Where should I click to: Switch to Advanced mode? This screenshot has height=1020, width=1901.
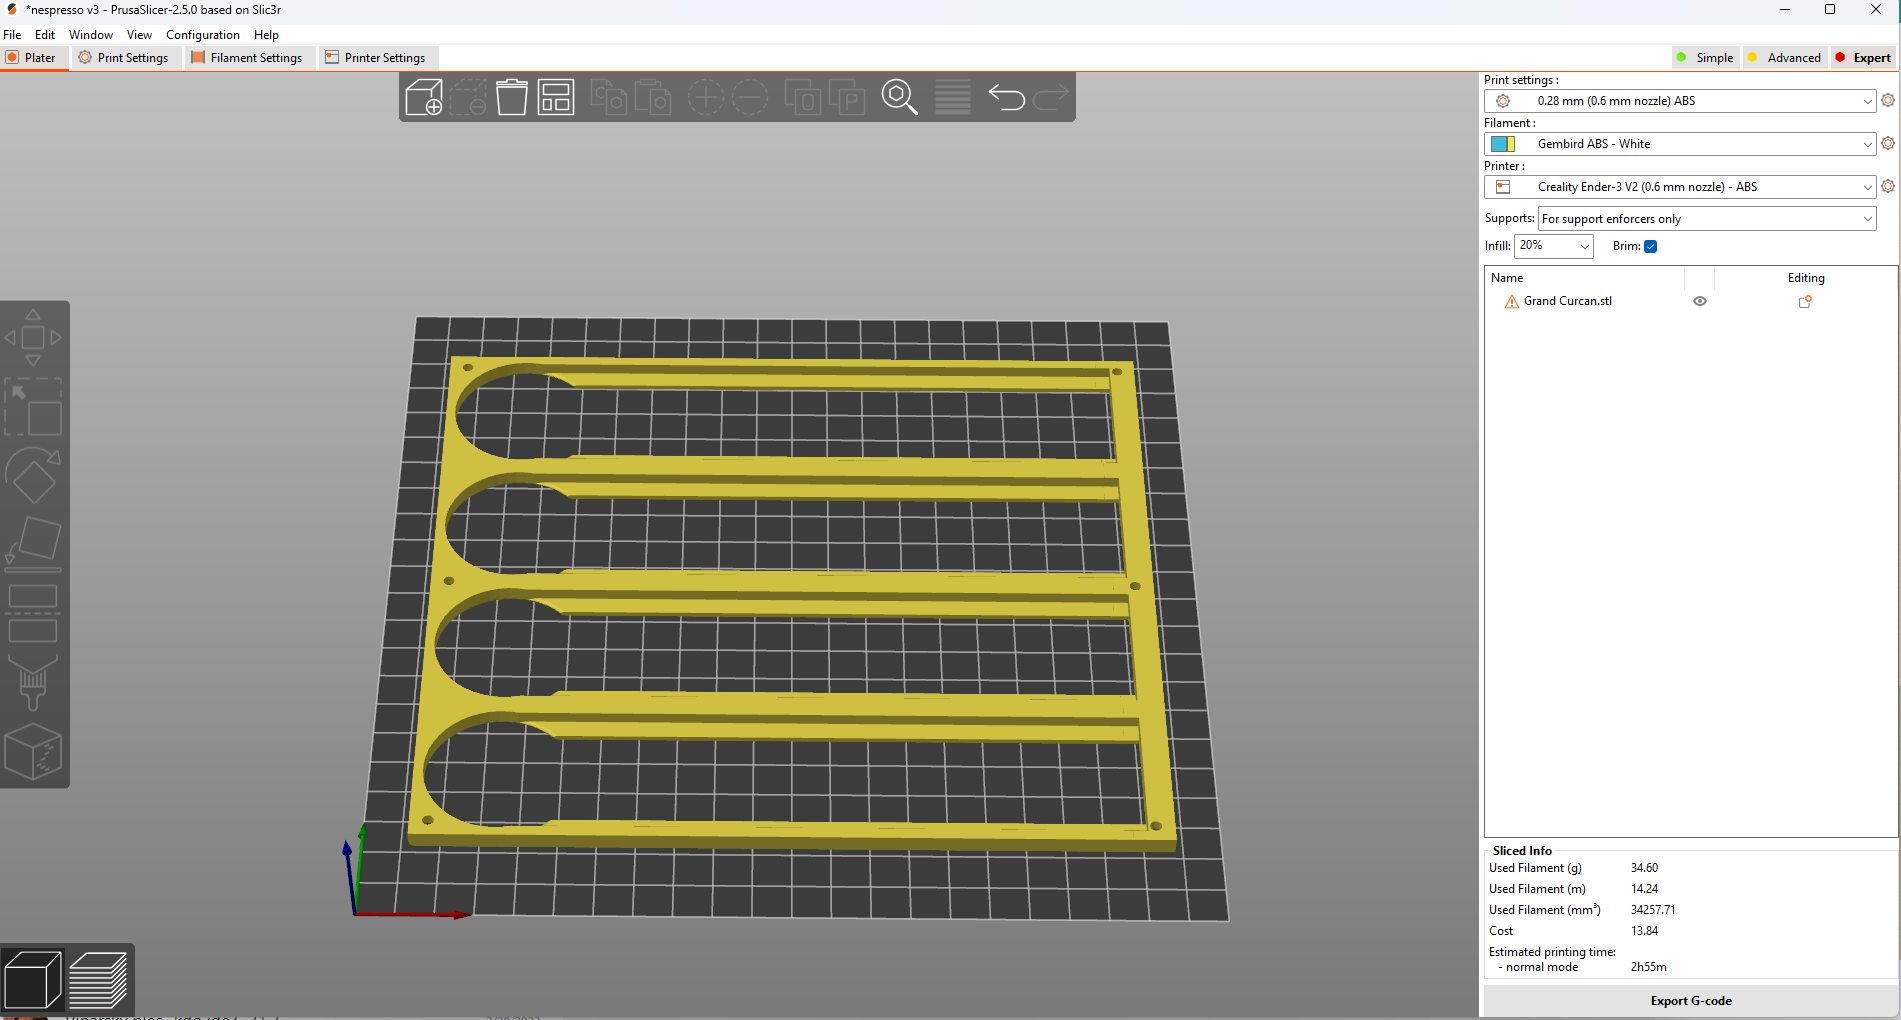point(1784,58)
